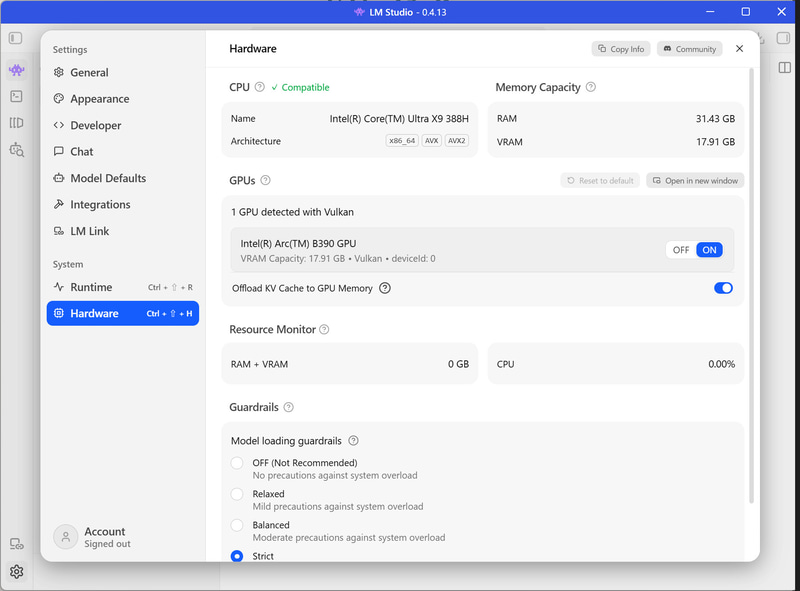Image resolution: width=800 pixels, height=591 pixels.
Task: Click help icon beside Offload KV Cache
Action: 385,288
